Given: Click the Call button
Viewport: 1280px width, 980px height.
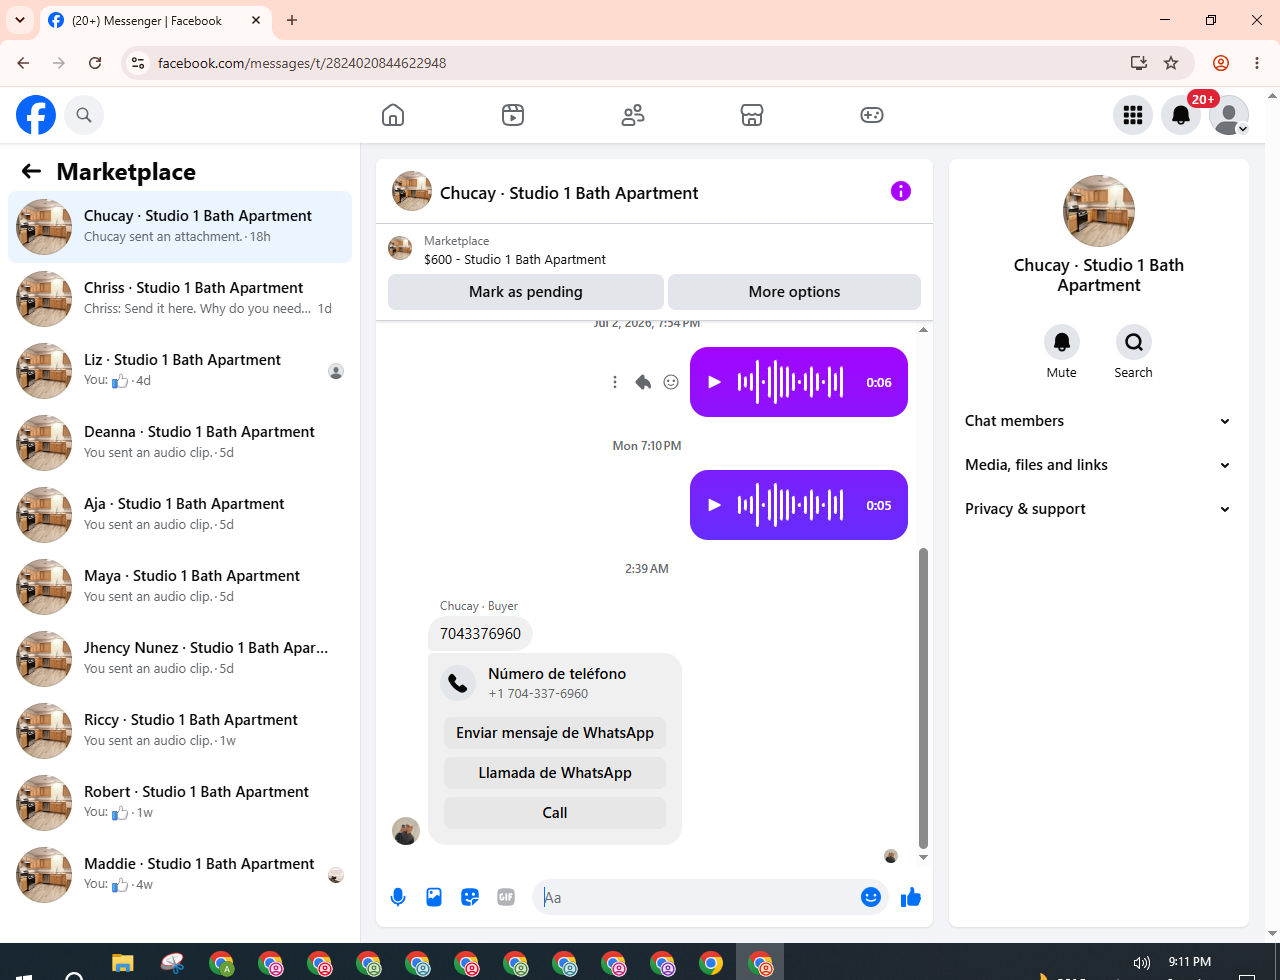Looking at the screenshot, I should click(x=555, y=813).
